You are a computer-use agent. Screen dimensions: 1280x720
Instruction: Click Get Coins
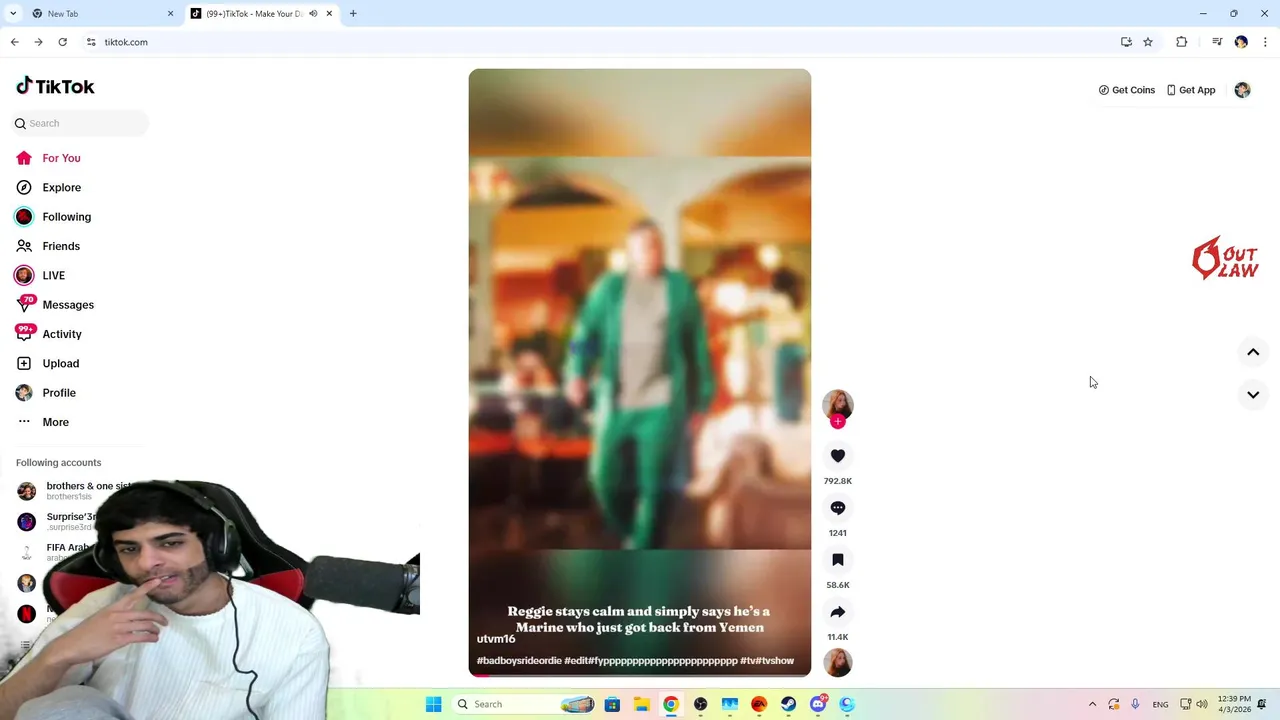point(1127,90)
